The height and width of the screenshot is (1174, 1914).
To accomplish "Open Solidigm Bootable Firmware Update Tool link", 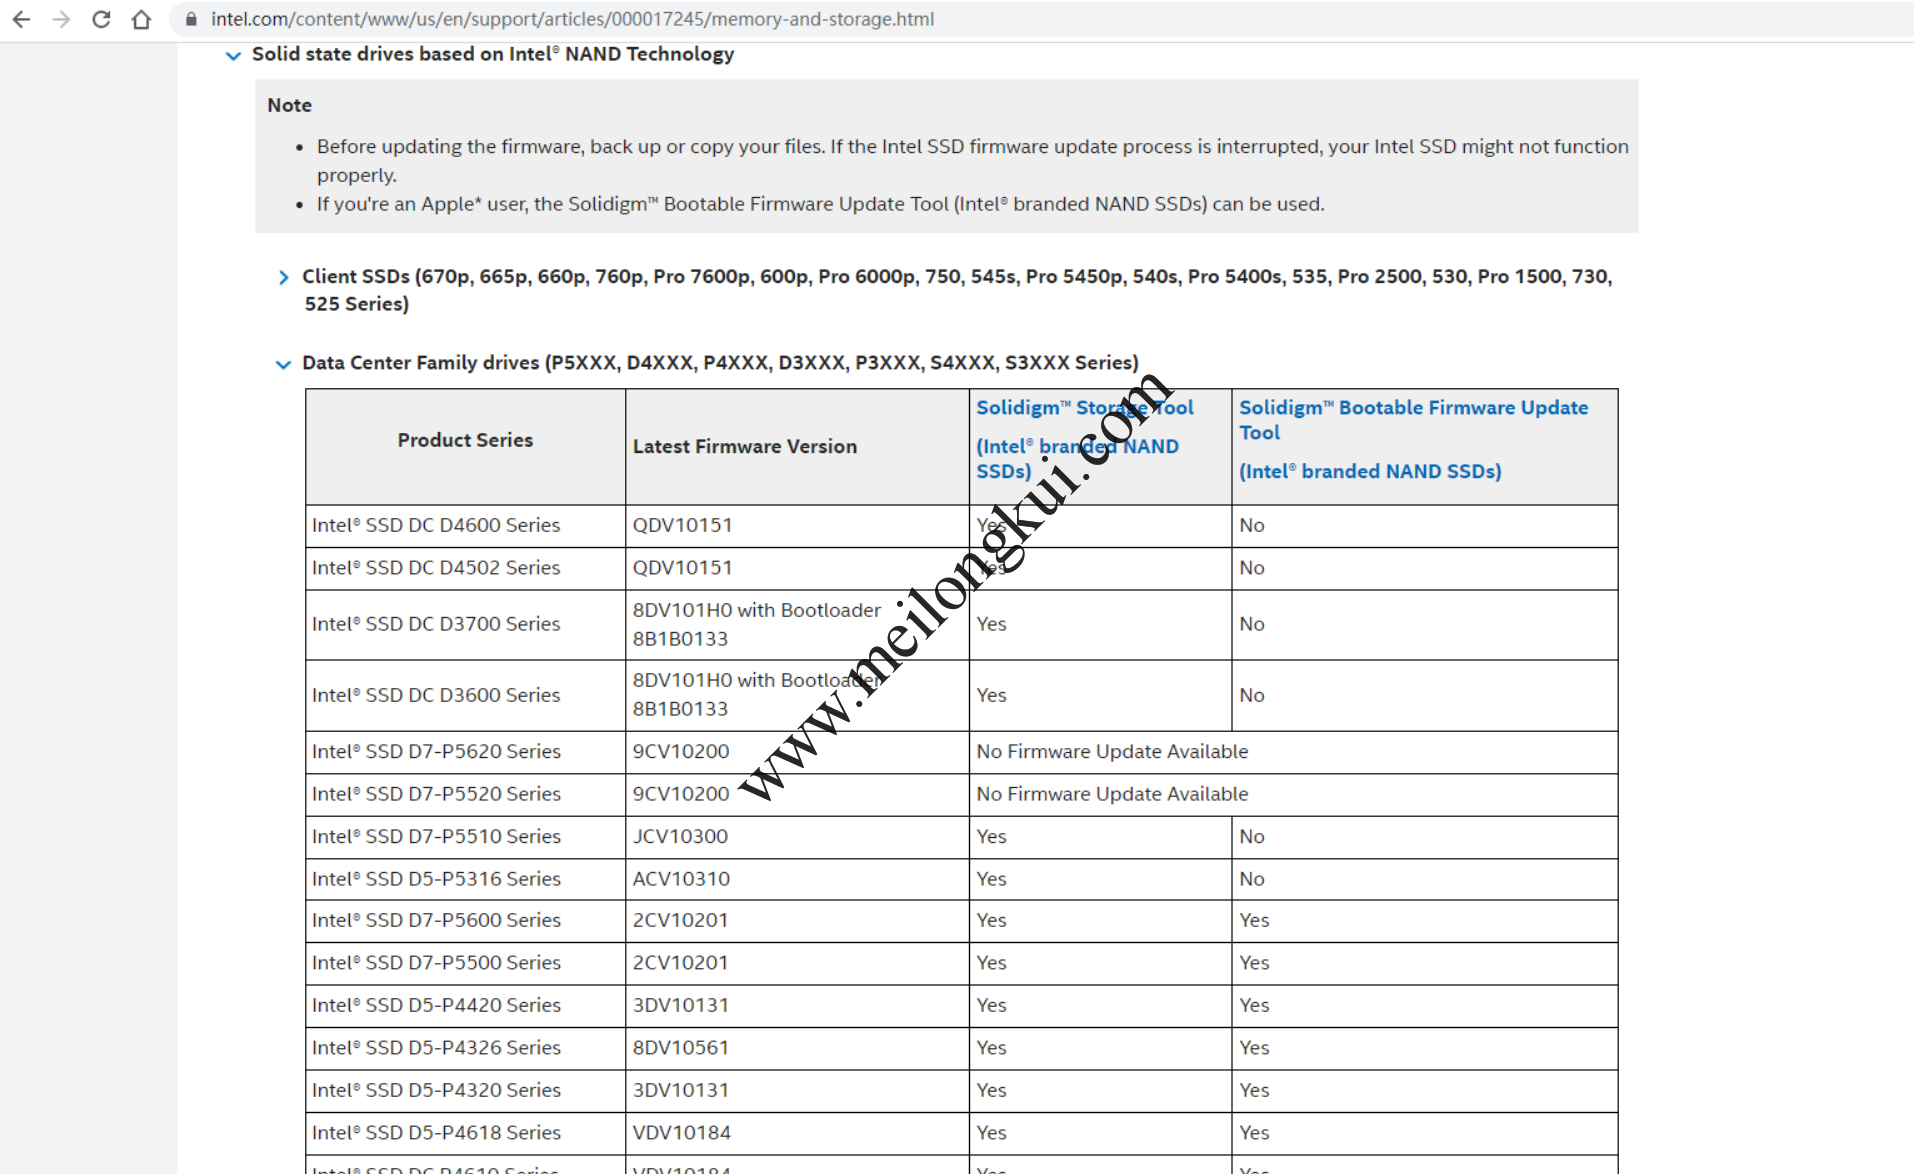I will [1413, 420].
